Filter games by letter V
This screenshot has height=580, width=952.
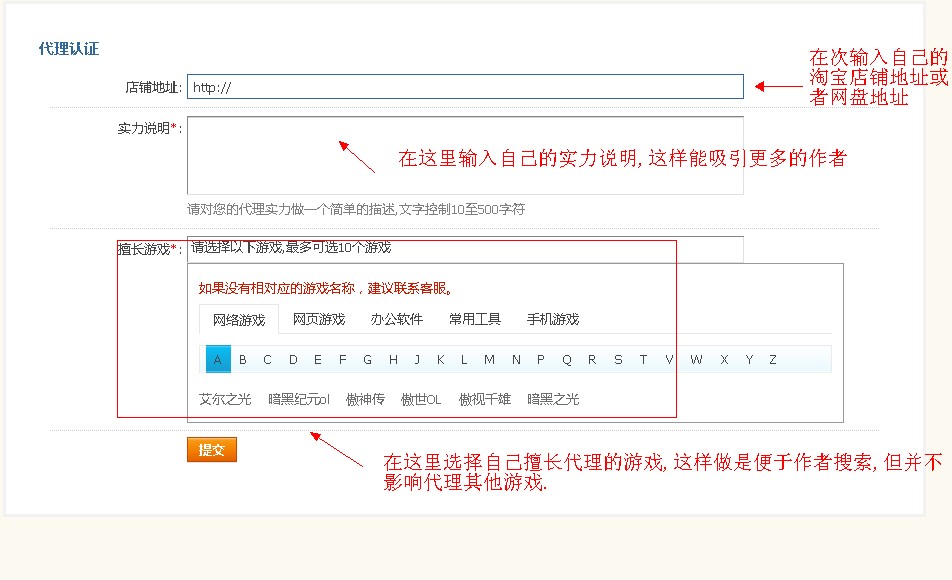(669, 360)
